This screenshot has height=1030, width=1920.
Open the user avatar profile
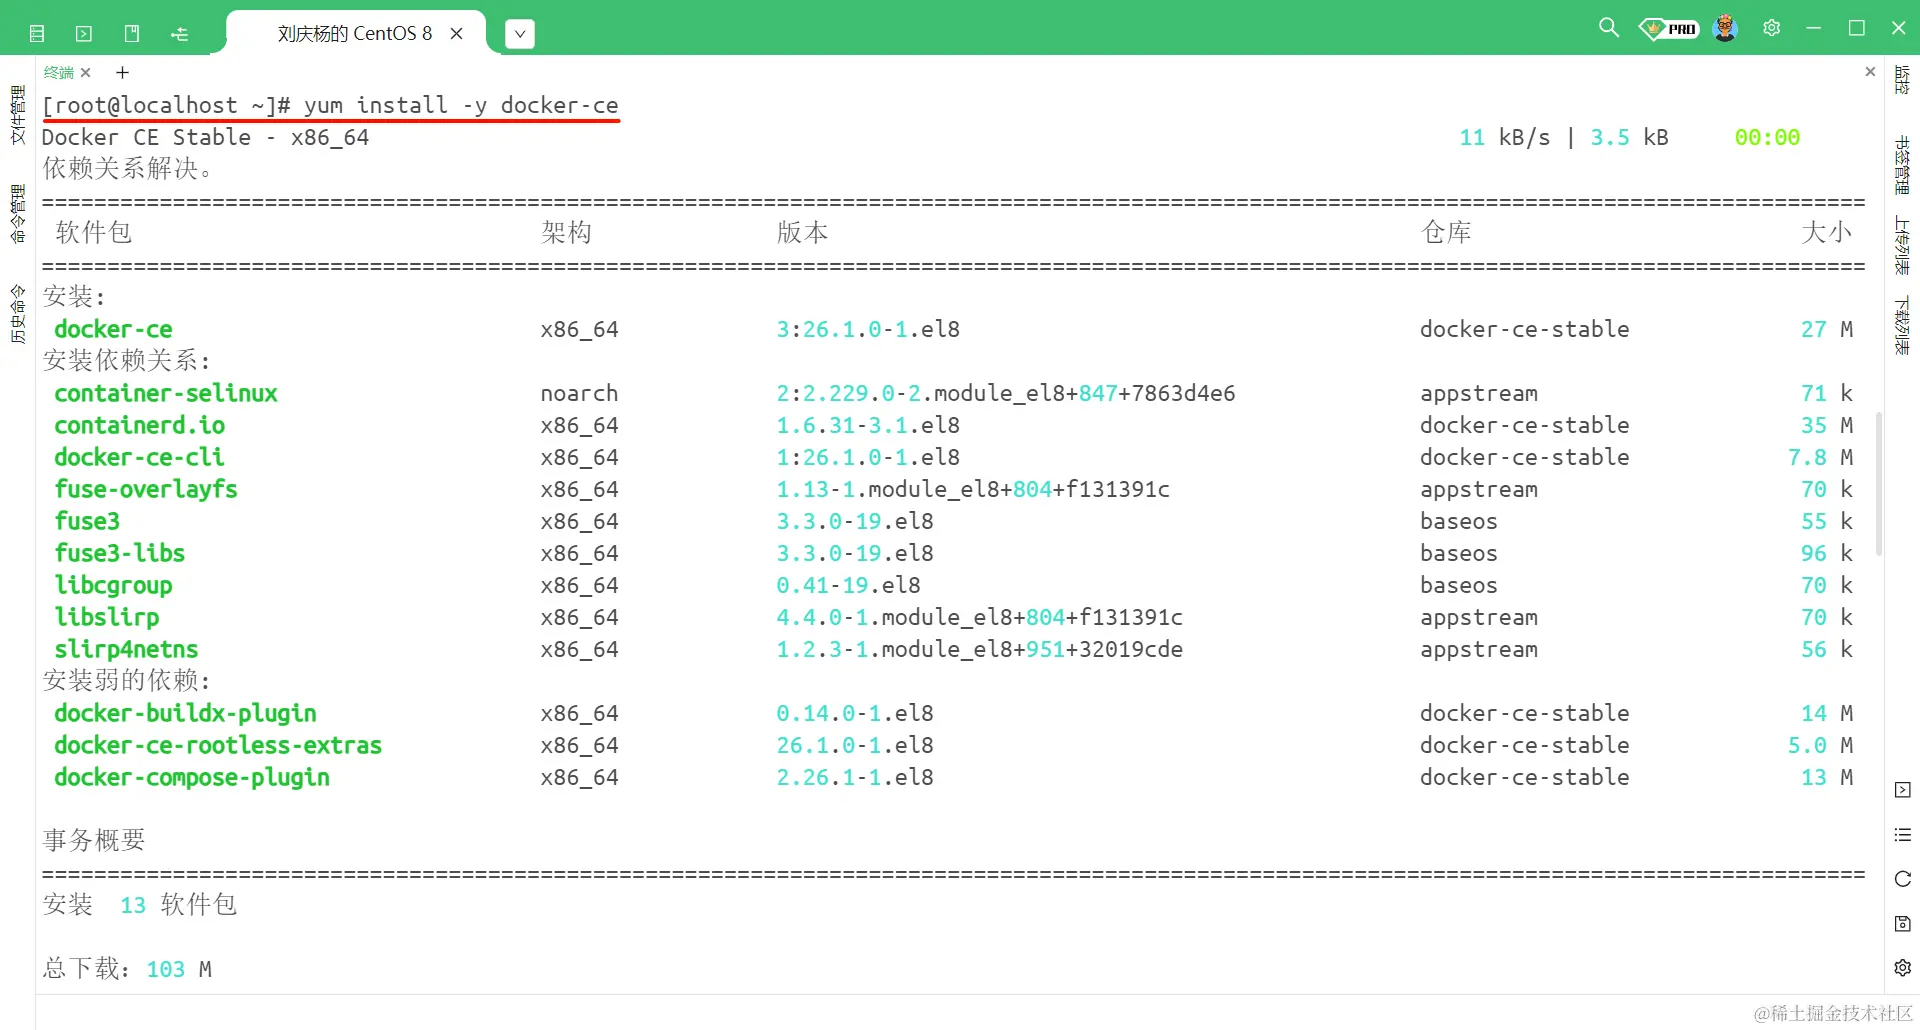pos(1725,28)
